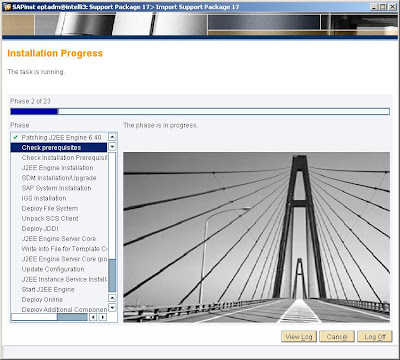
Task: Click the green checkmark beside Patching J2EE Engine
Action: (15, 137)
